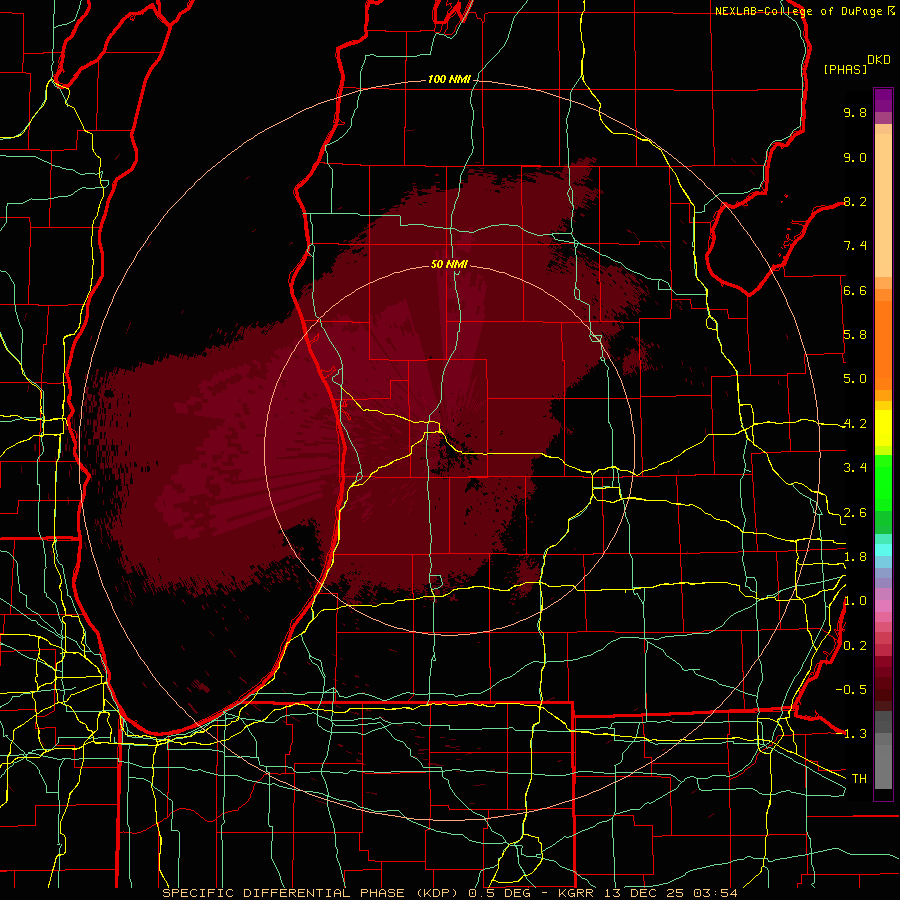Click the 8.2 scale value

pyautogui.click(x=855, y=201)
